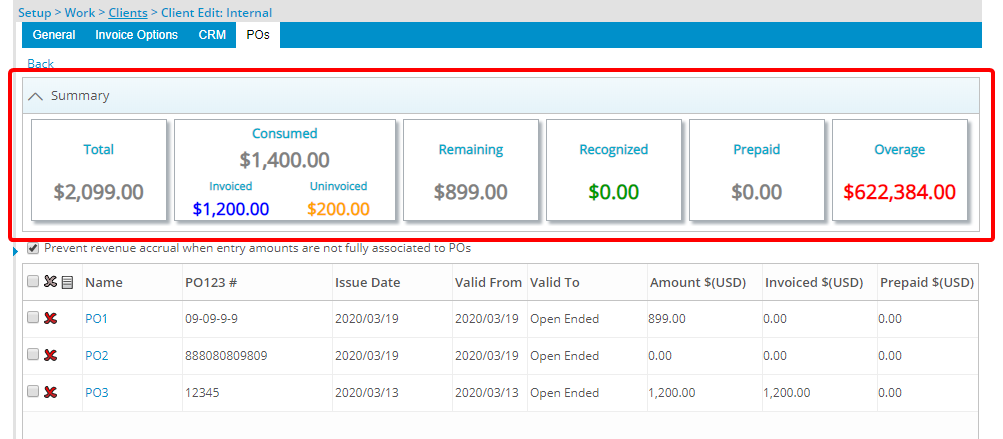This screenshot has height=439, width=1003.
Task: Click the Issue Date column header
Action: [367, 283]
